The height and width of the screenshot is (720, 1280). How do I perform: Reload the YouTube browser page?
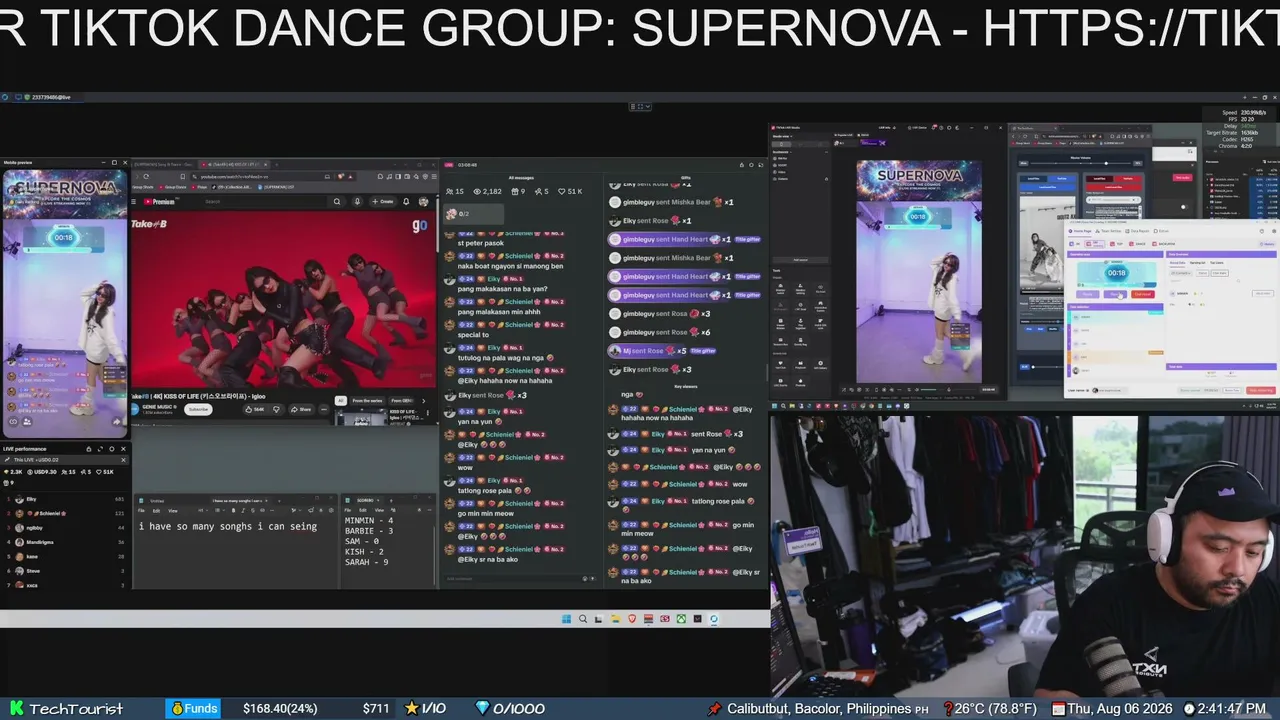(146, 177)
